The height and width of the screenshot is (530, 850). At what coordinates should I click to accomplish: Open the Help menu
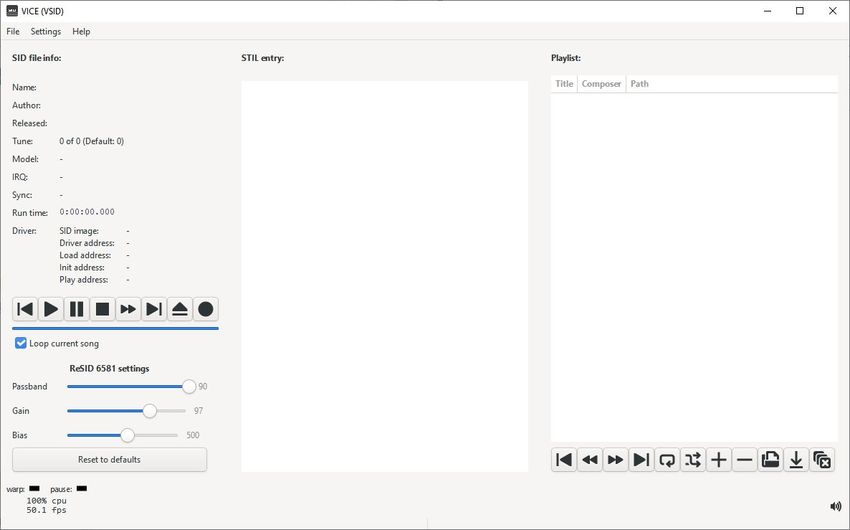click(x=81, y=31)
